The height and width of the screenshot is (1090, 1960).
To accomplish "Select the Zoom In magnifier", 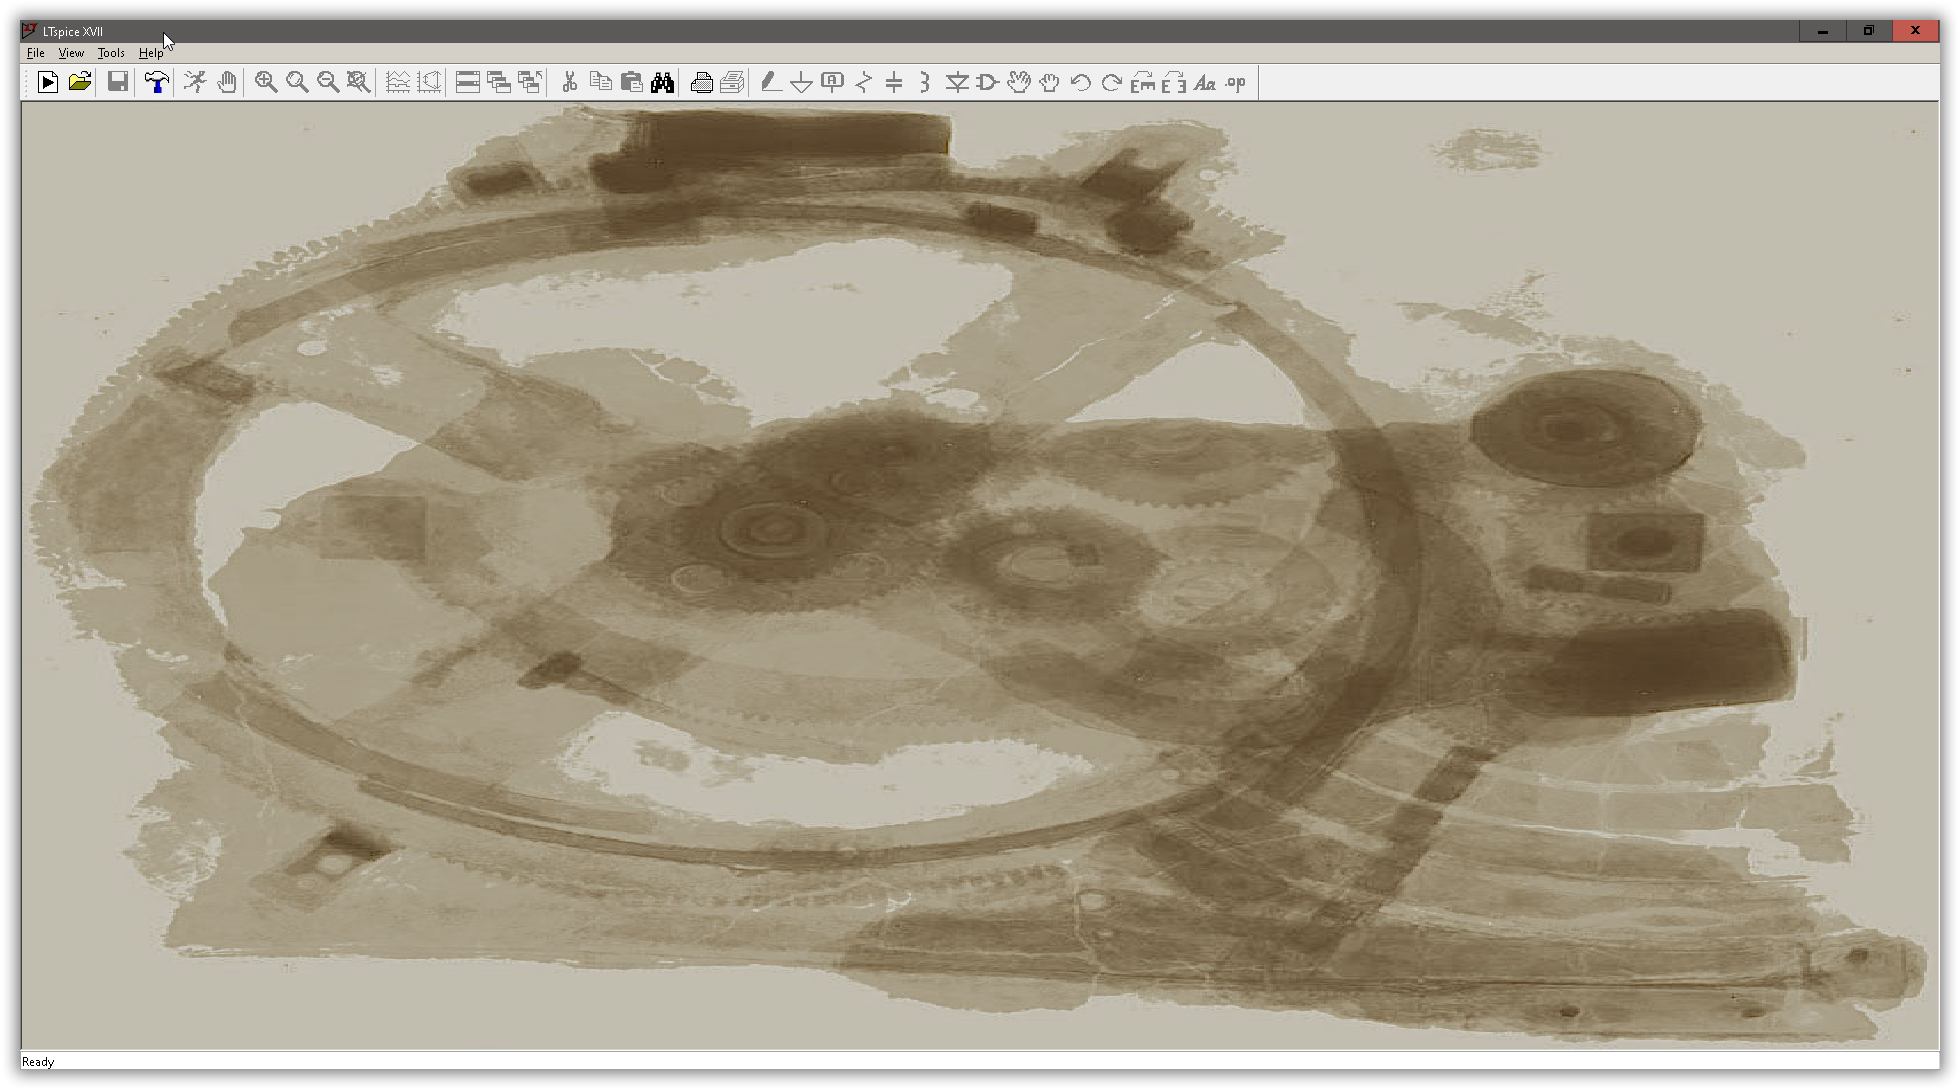I will (x=266, y=82).
